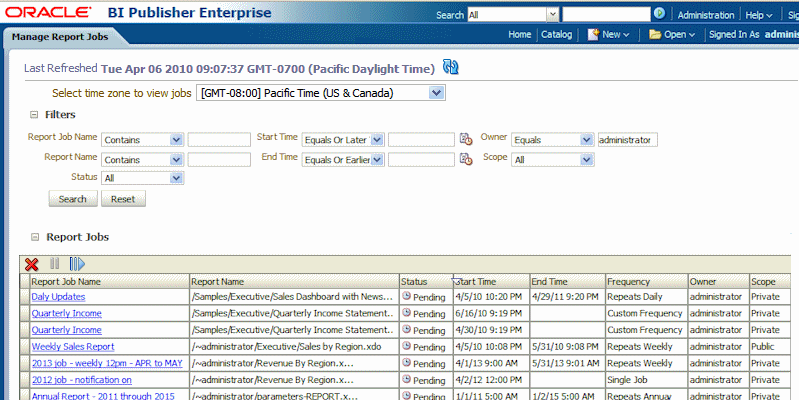This screenshot has width=799, height=400.
Task: Click the 4/29/11 9:20 PM end time cell
Action: [x=565, y=297]
